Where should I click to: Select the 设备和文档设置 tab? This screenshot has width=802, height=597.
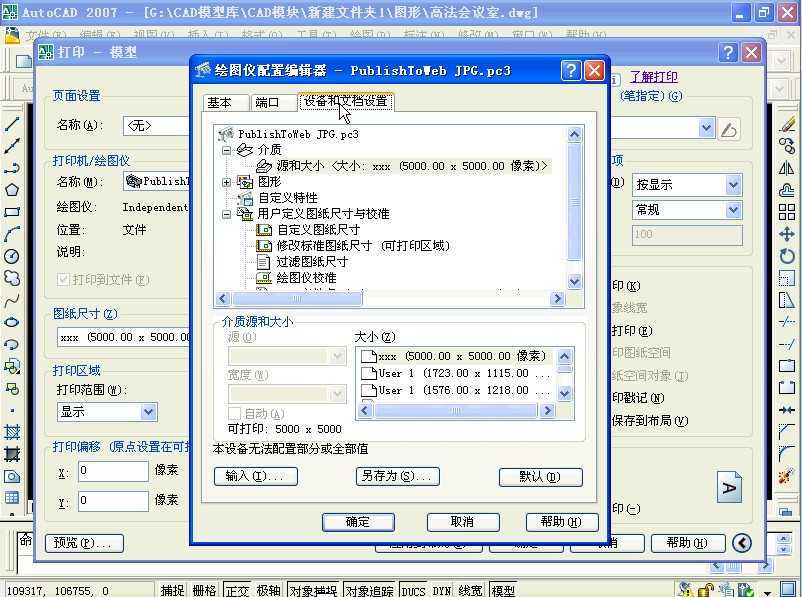[x=346, y=101]
